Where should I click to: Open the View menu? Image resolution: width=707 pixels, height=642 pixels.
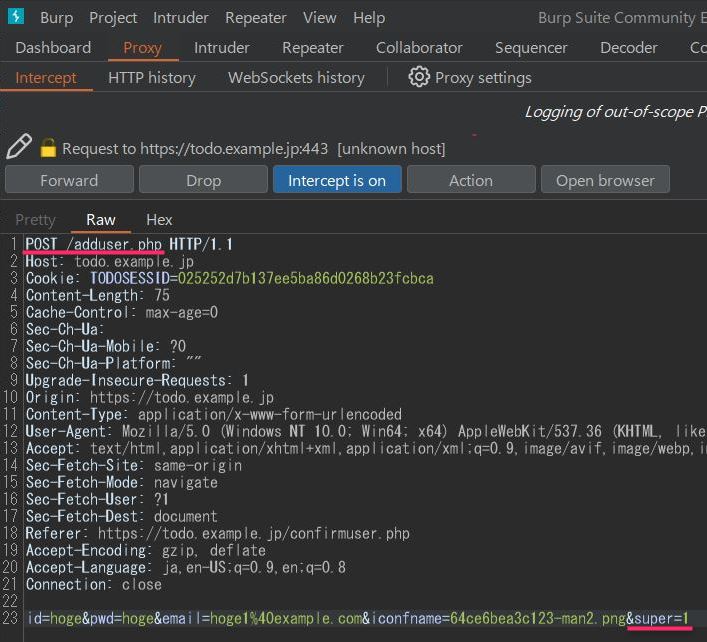point(319,18)
